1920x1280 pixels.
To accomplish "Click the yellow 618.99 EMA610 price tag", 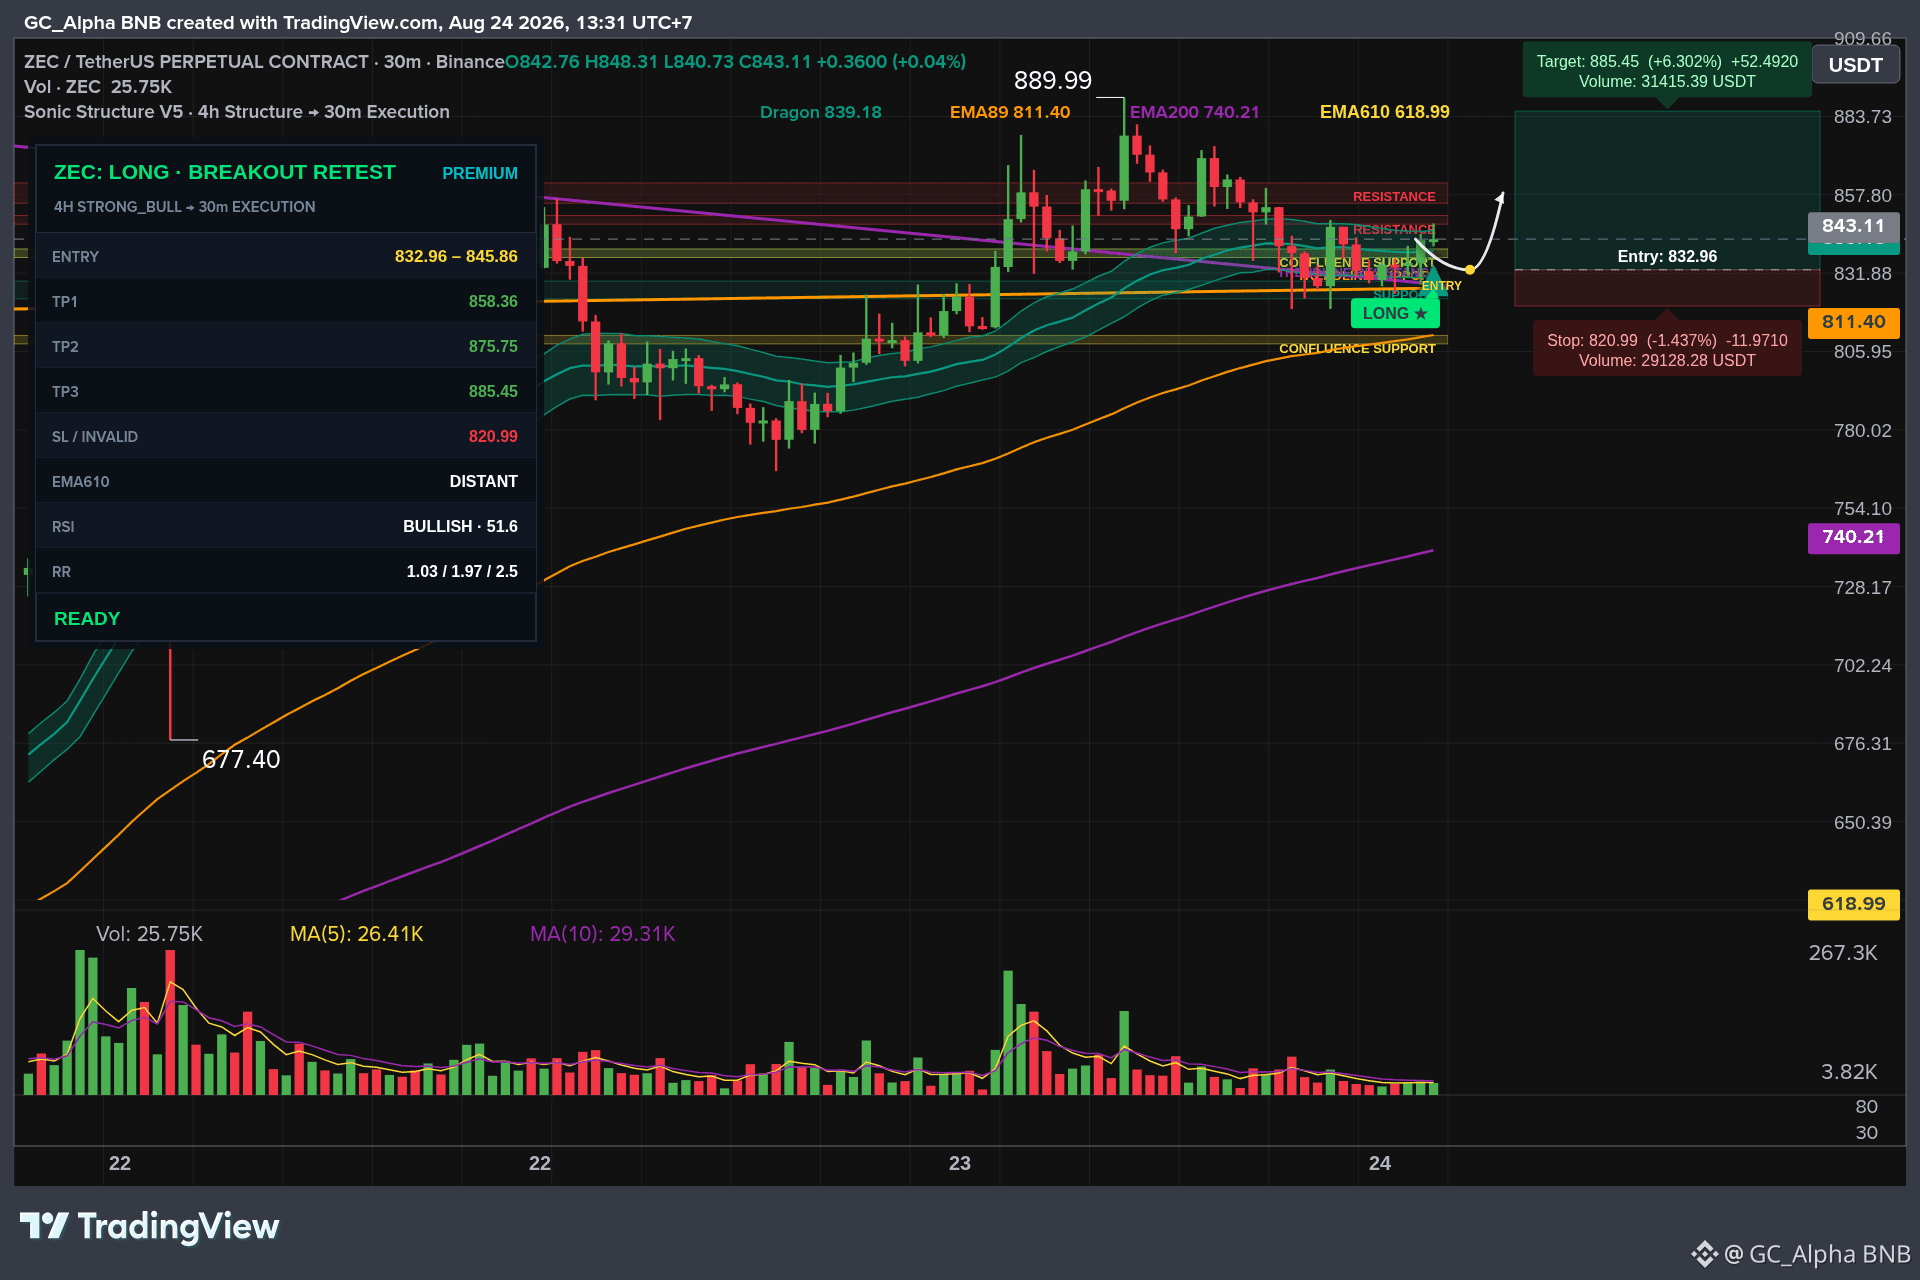I will point(1853,904).
